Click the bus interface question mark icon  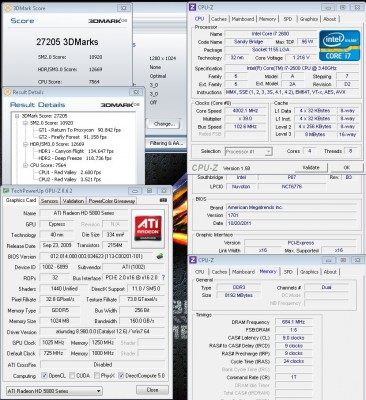[163, 277]
